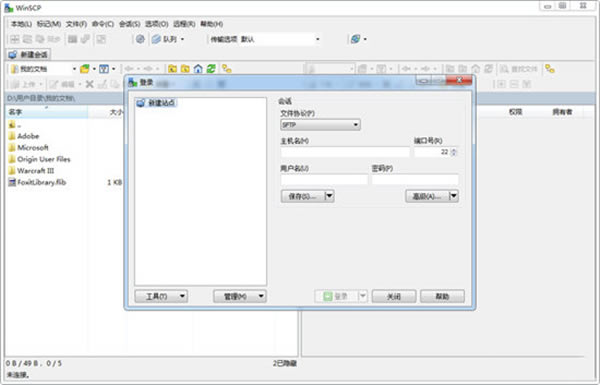Open the 远程(R) menu
This screenshot has width=600, height=385.
184,24
